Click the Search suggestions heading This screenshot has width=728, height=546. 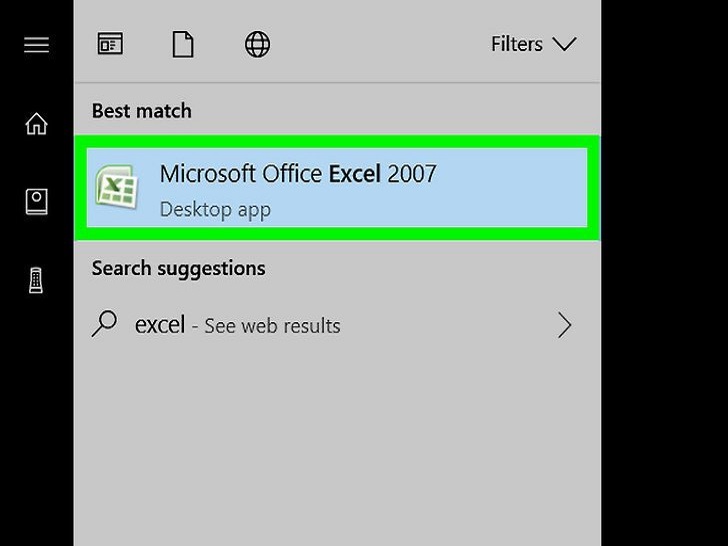[x=178, y=268]
